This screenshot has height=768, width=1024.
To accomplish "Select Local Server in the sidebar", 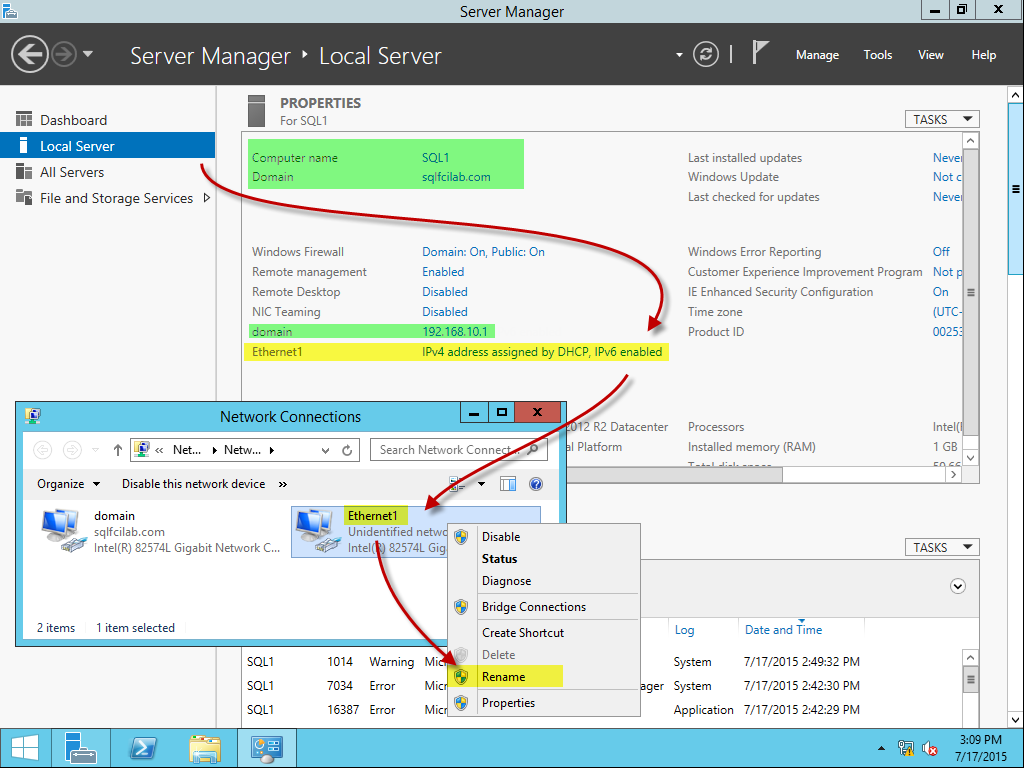I will [108, 146].
